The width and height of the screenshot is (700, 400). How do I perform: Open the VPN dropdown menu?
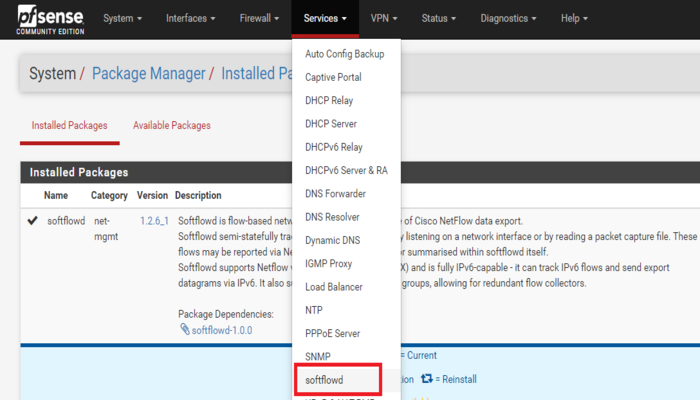[384, 18]
